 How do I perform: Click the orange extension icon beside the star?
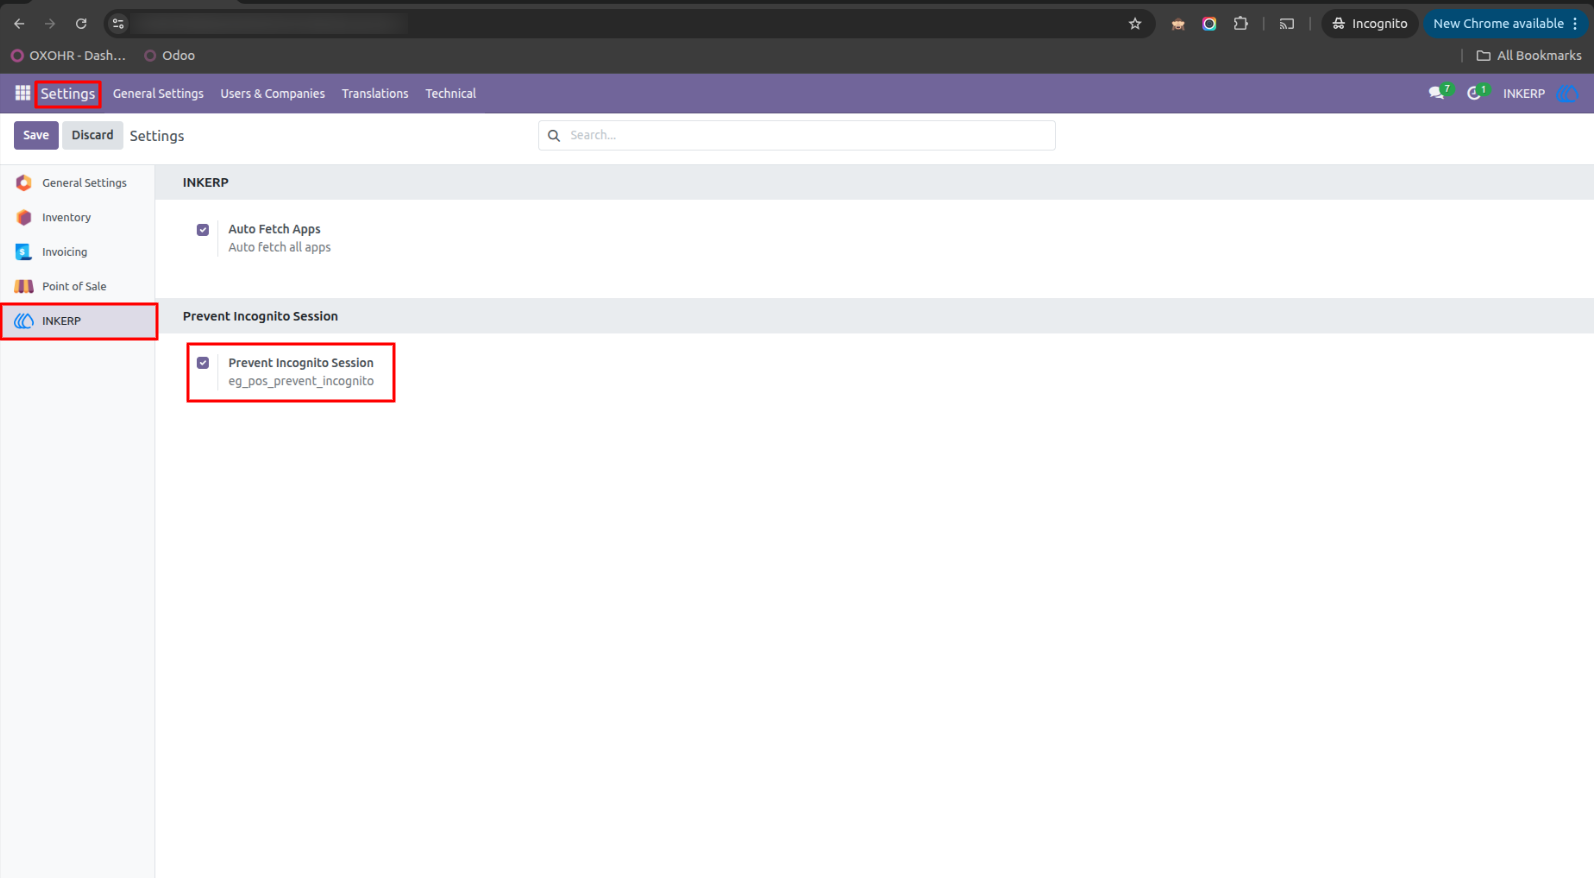click(x=1178, y=24)
